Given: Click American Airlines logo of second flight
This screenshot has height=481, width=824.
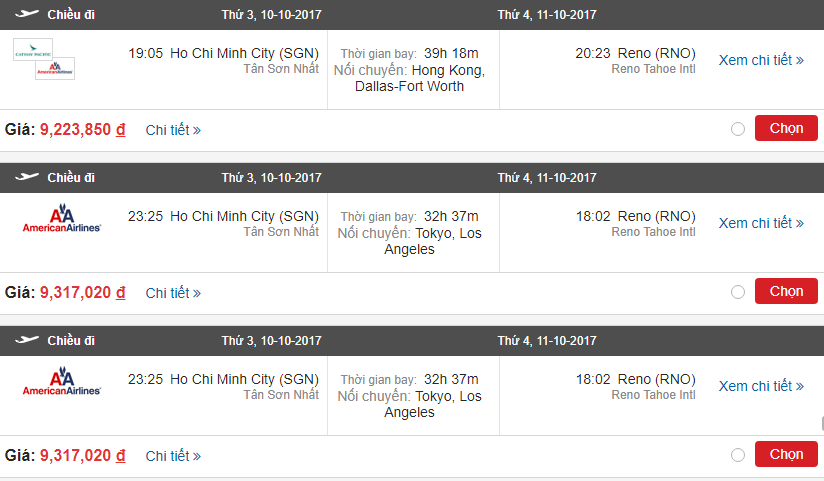Looking at the screenshot, I should click(x=61, y=218).
